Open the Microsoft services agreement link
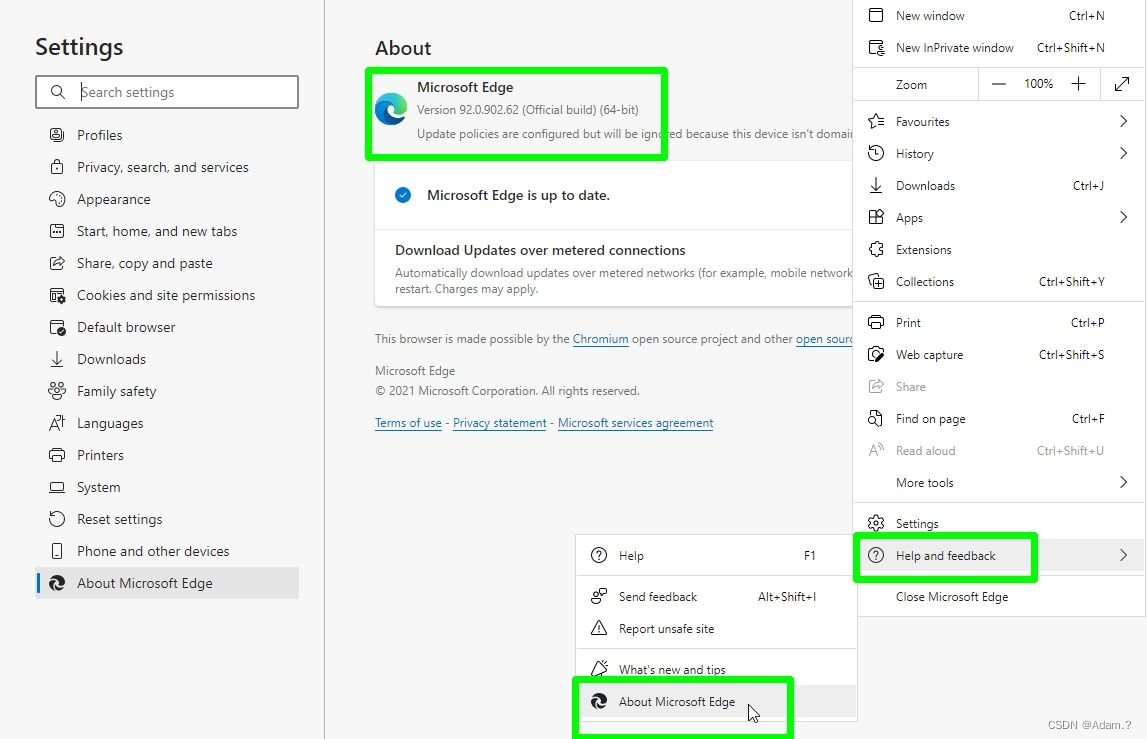1147x739 pixels. 636,423
